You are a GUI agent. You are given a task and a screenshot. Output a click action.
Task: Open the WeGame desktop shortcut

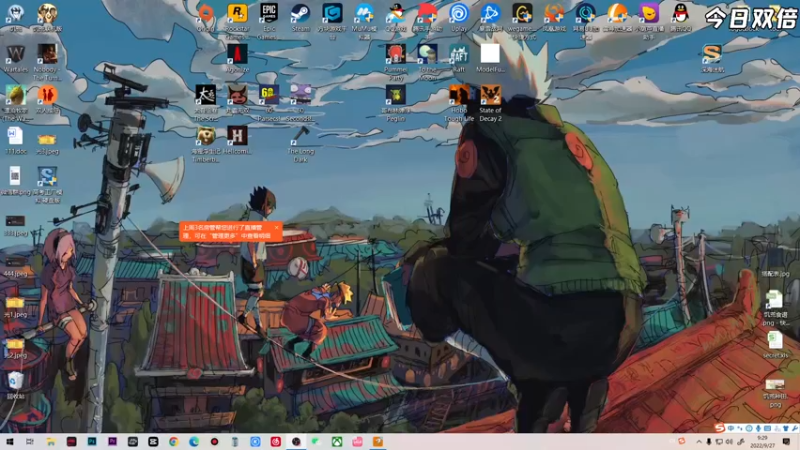522,13
